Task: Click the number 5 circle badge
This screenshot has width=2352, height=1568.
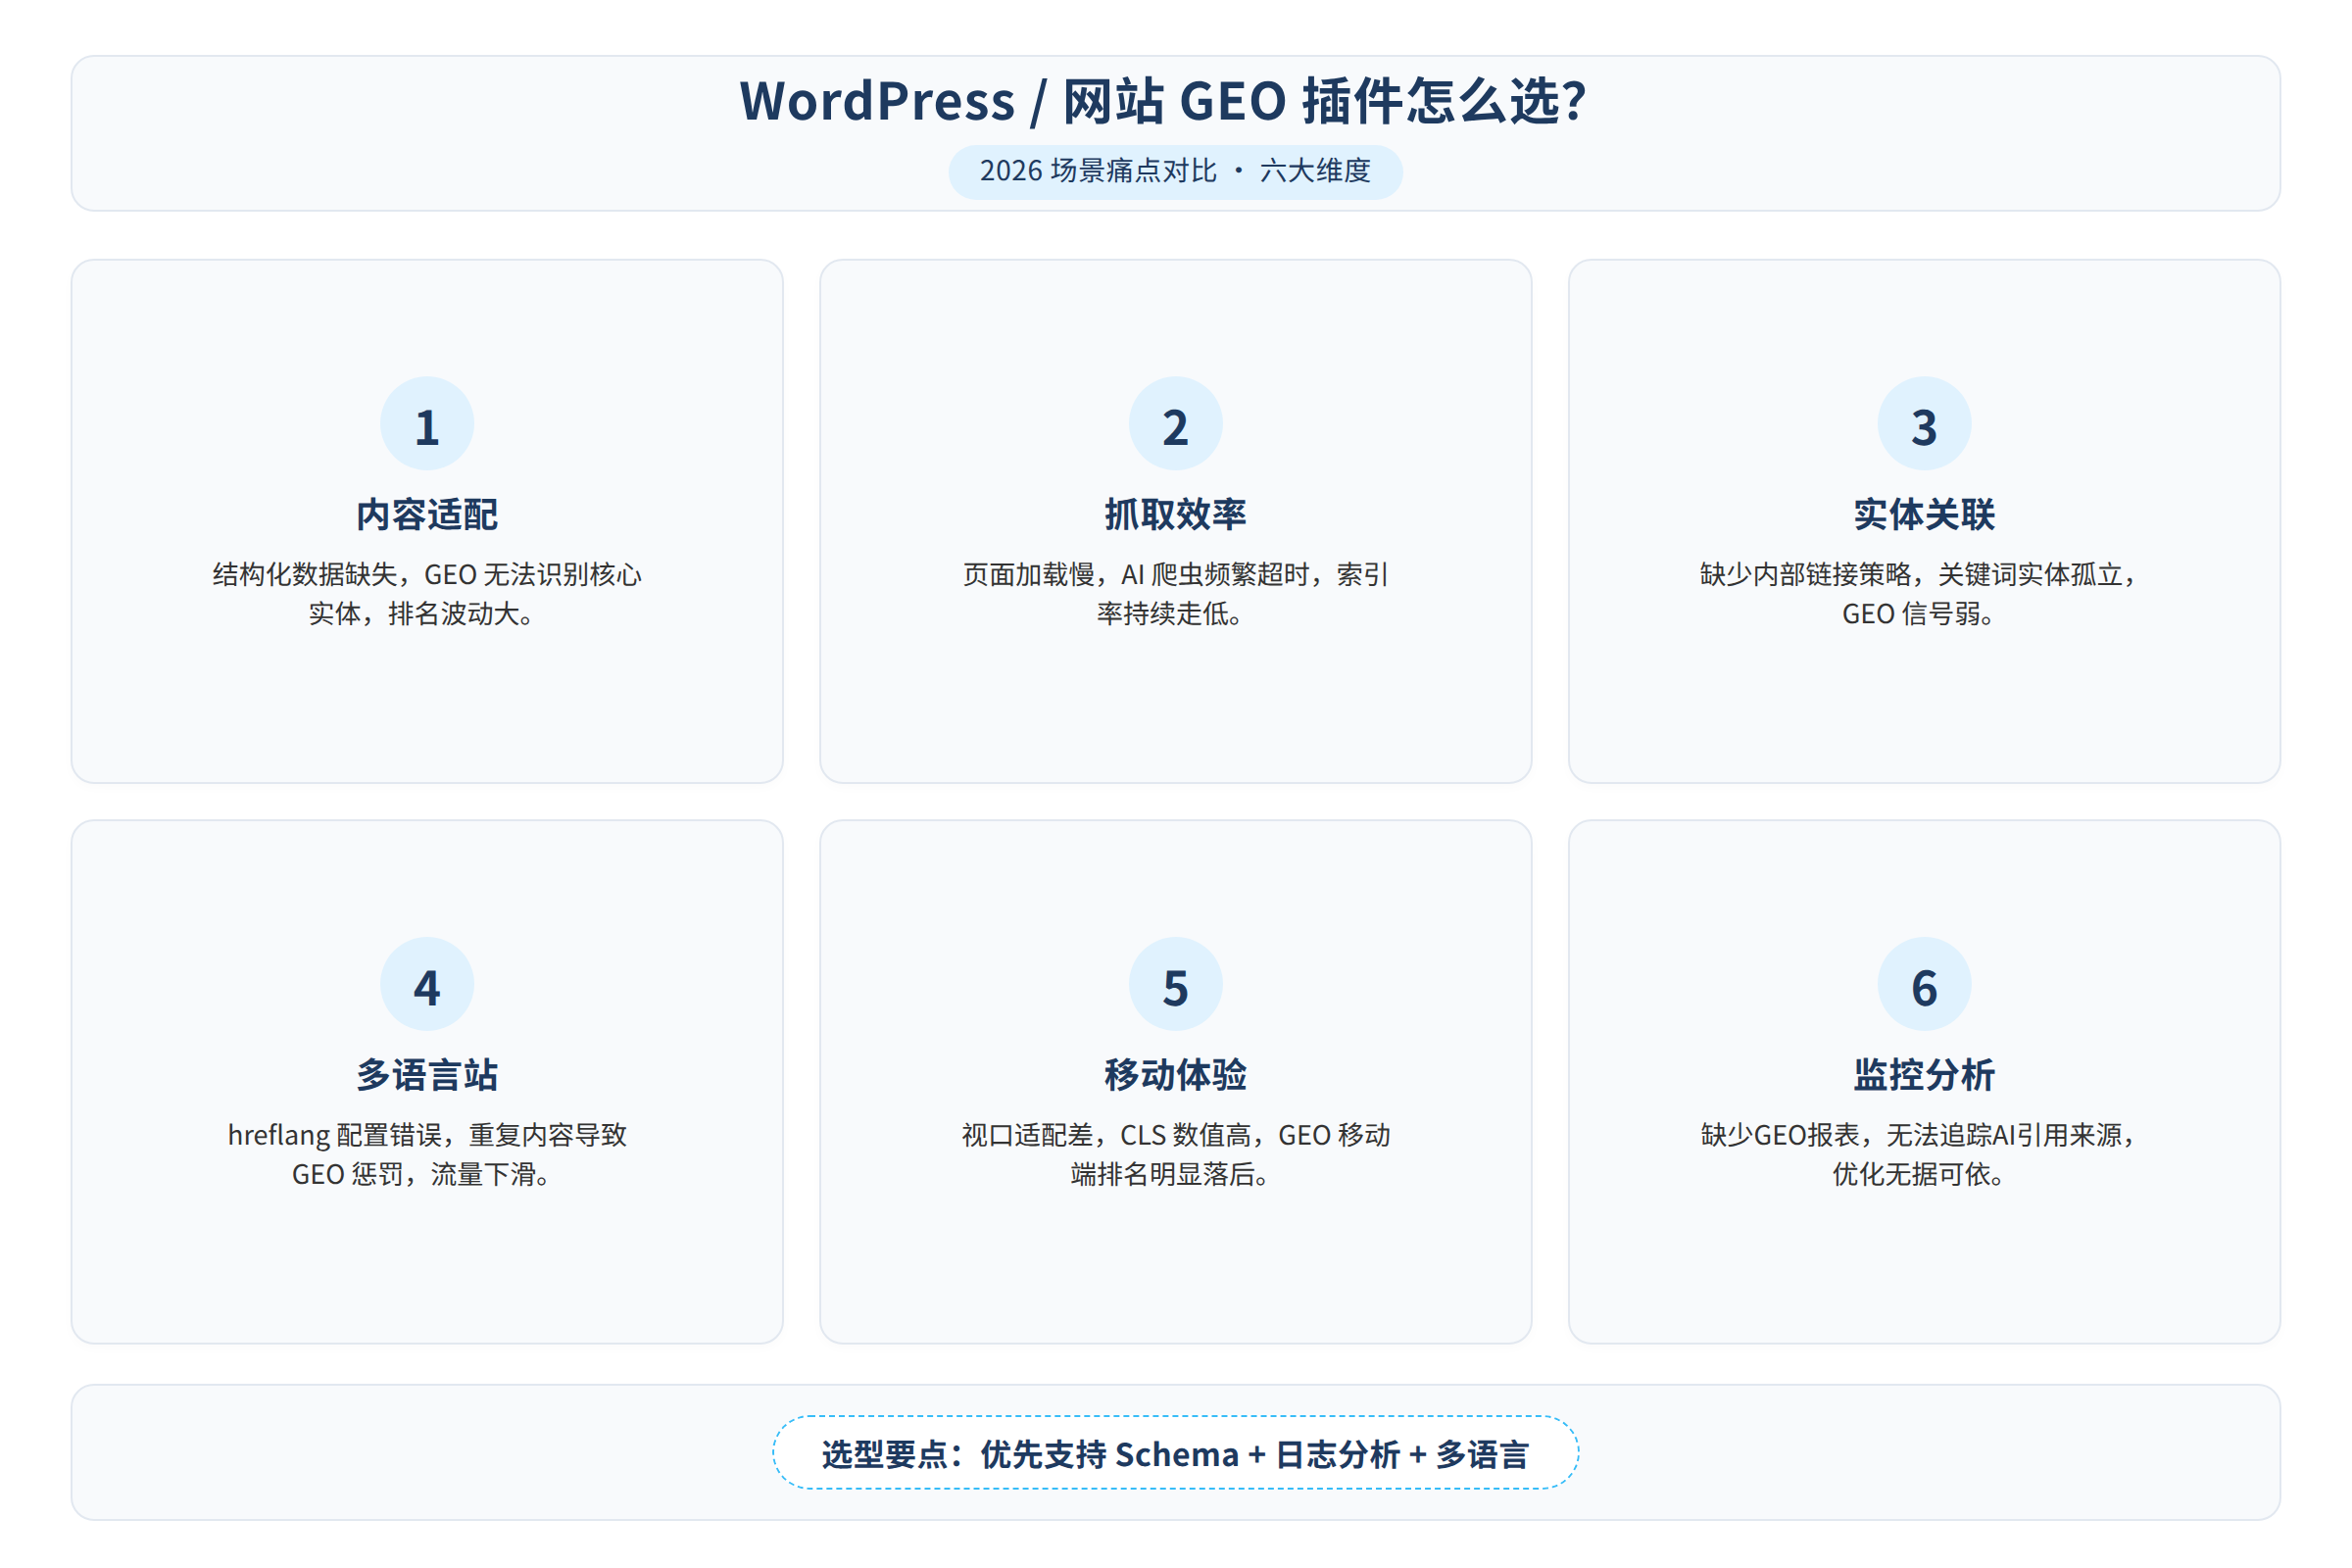Action: point(1176,984)
